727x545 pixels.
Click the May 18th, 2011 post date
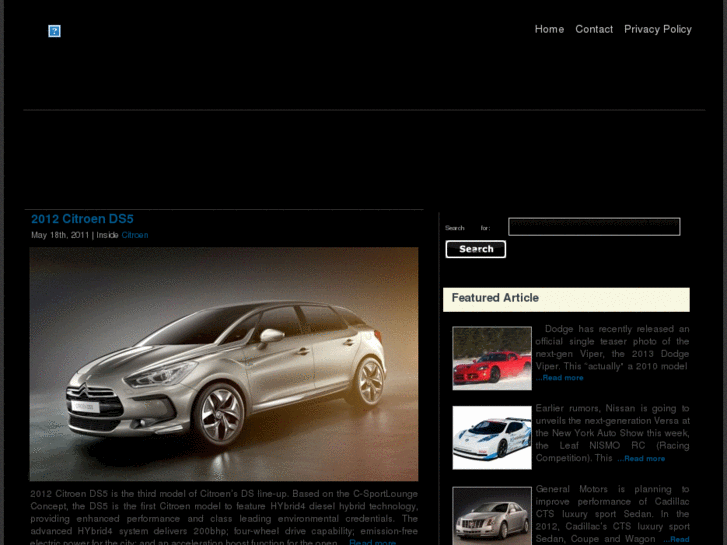tap(60, 235)
